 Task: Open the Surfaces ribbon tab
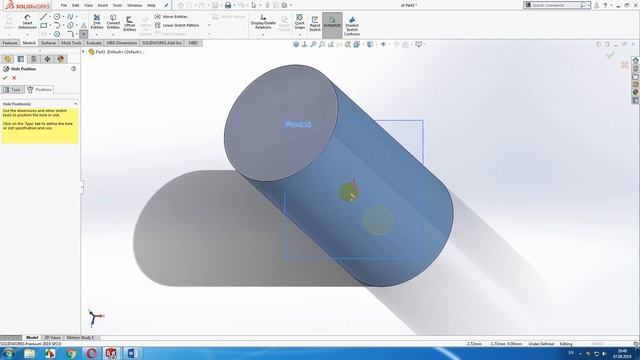[x=49, y=43]
